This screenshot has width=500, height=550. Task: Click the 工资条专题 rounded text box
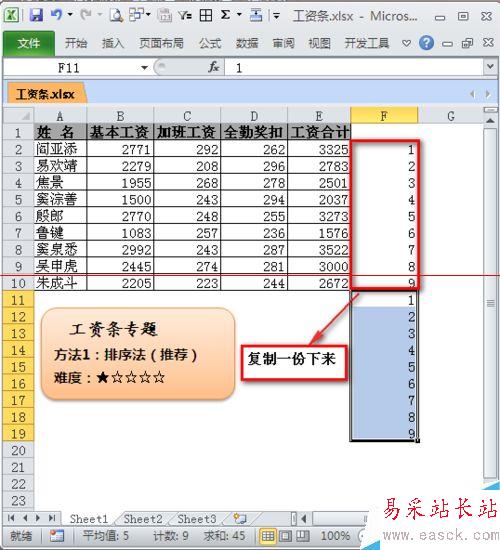click(x=138, y=354)
